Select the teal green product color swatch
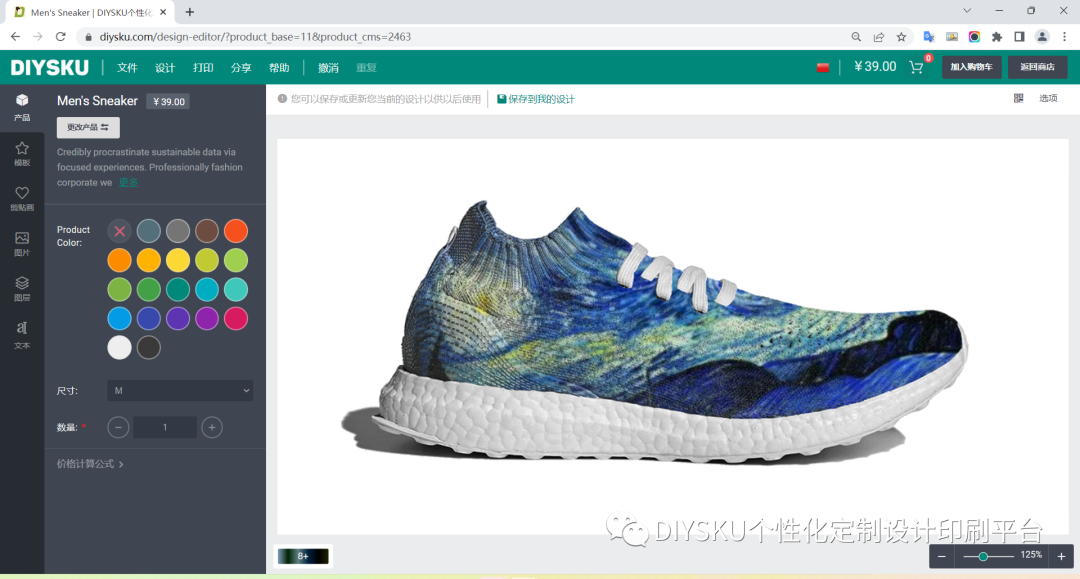This screenshot has width=1080, height=579. coord(178,290)
